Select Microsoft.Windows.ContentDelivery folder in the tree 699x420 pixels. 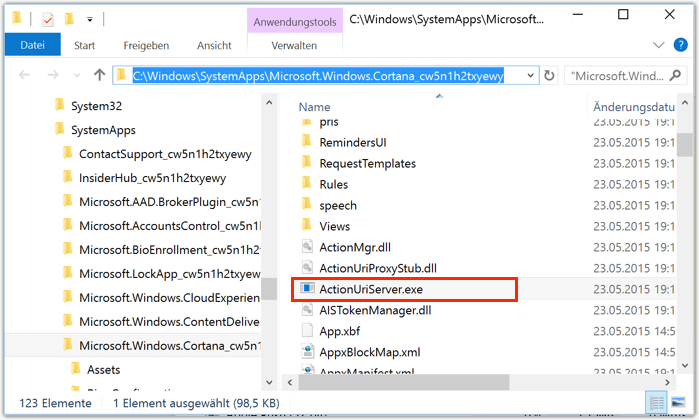pos(169,322)
